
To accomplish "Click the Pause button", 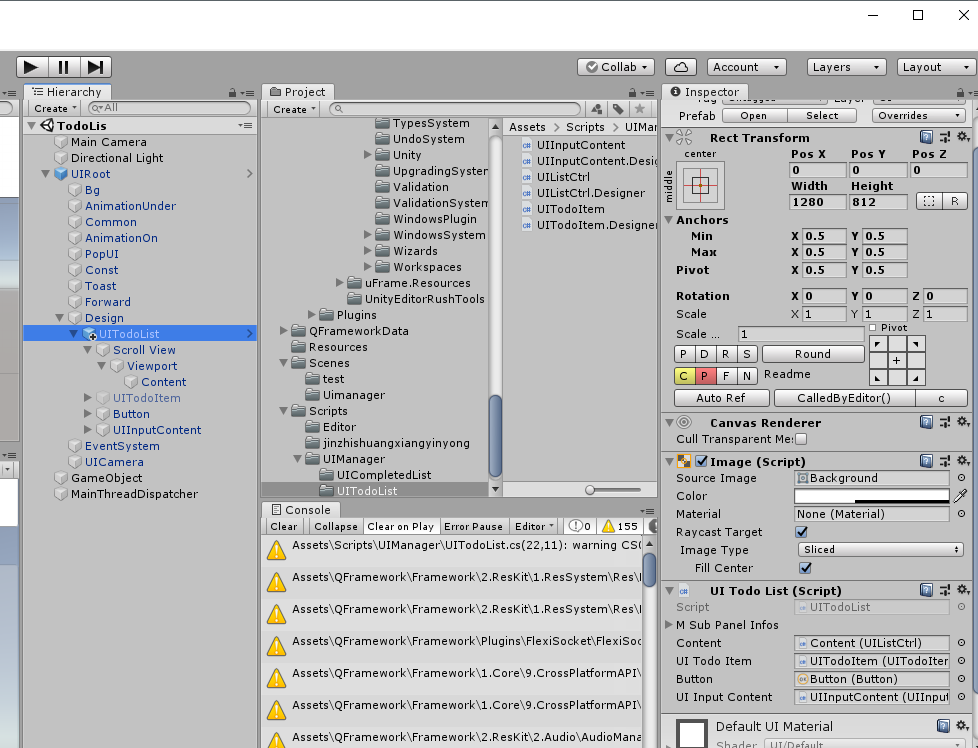I will click(x=62, y=66).
